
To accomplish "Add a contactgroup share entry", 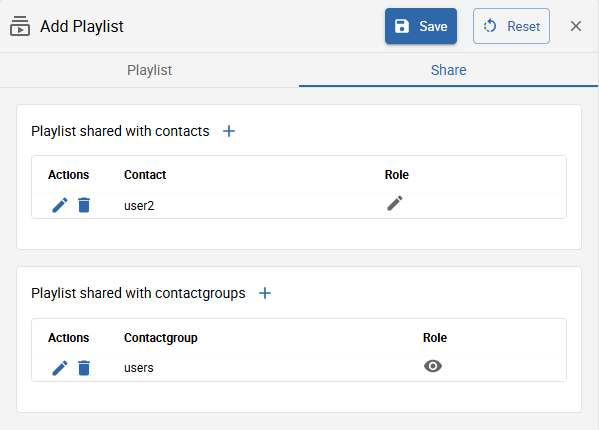I will pos(265,293).
